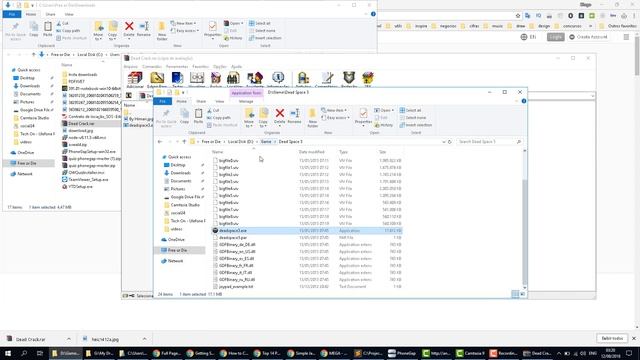Click Paste in the Dead Space 3 ribbon

click(198, 116)
